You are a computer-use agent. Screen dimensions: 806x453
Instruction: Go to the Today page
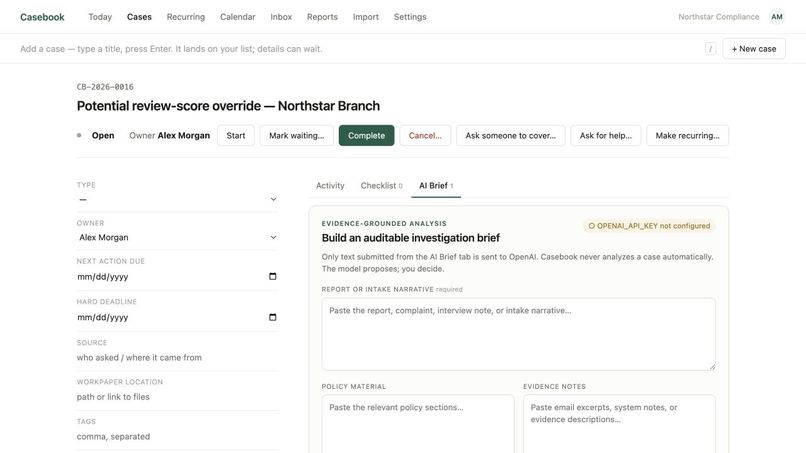(x=100, y=17)
